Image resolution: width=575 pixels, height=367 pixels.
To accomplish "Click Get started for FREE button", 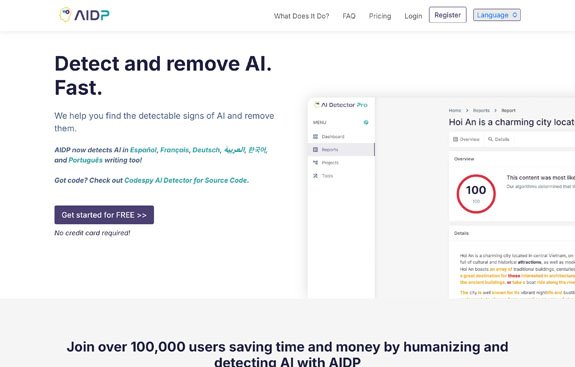I will pos(104,215).
